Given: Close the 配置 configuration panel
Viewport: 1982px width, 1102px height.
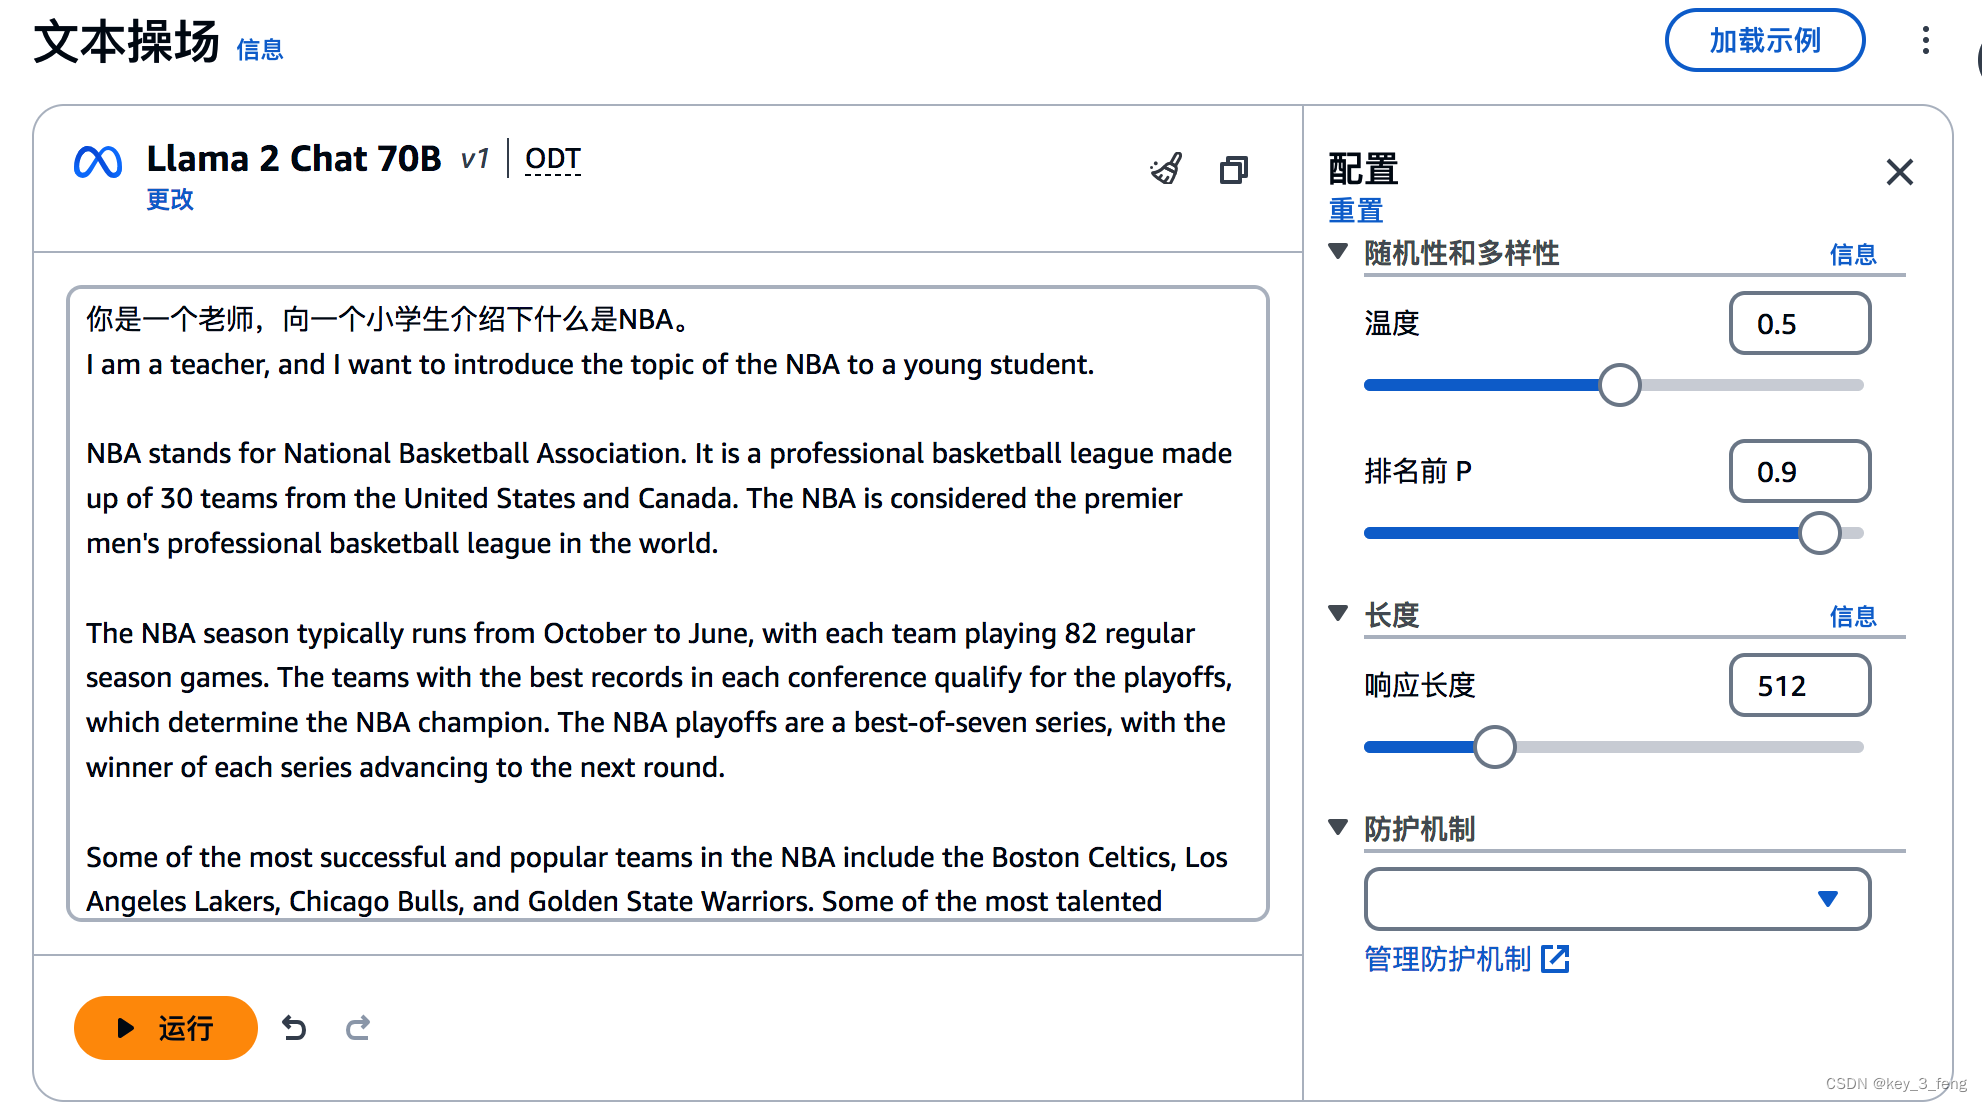Looking at the screenshot, I should point(1900,172).
